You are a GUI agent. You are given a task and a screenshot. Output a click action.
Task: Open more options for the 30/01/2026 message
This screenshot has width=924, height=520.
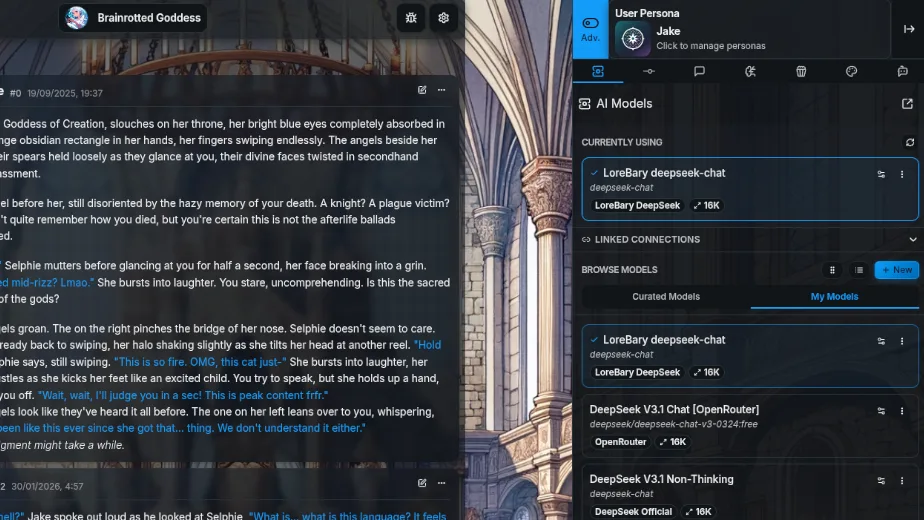[x=441, y=483]
